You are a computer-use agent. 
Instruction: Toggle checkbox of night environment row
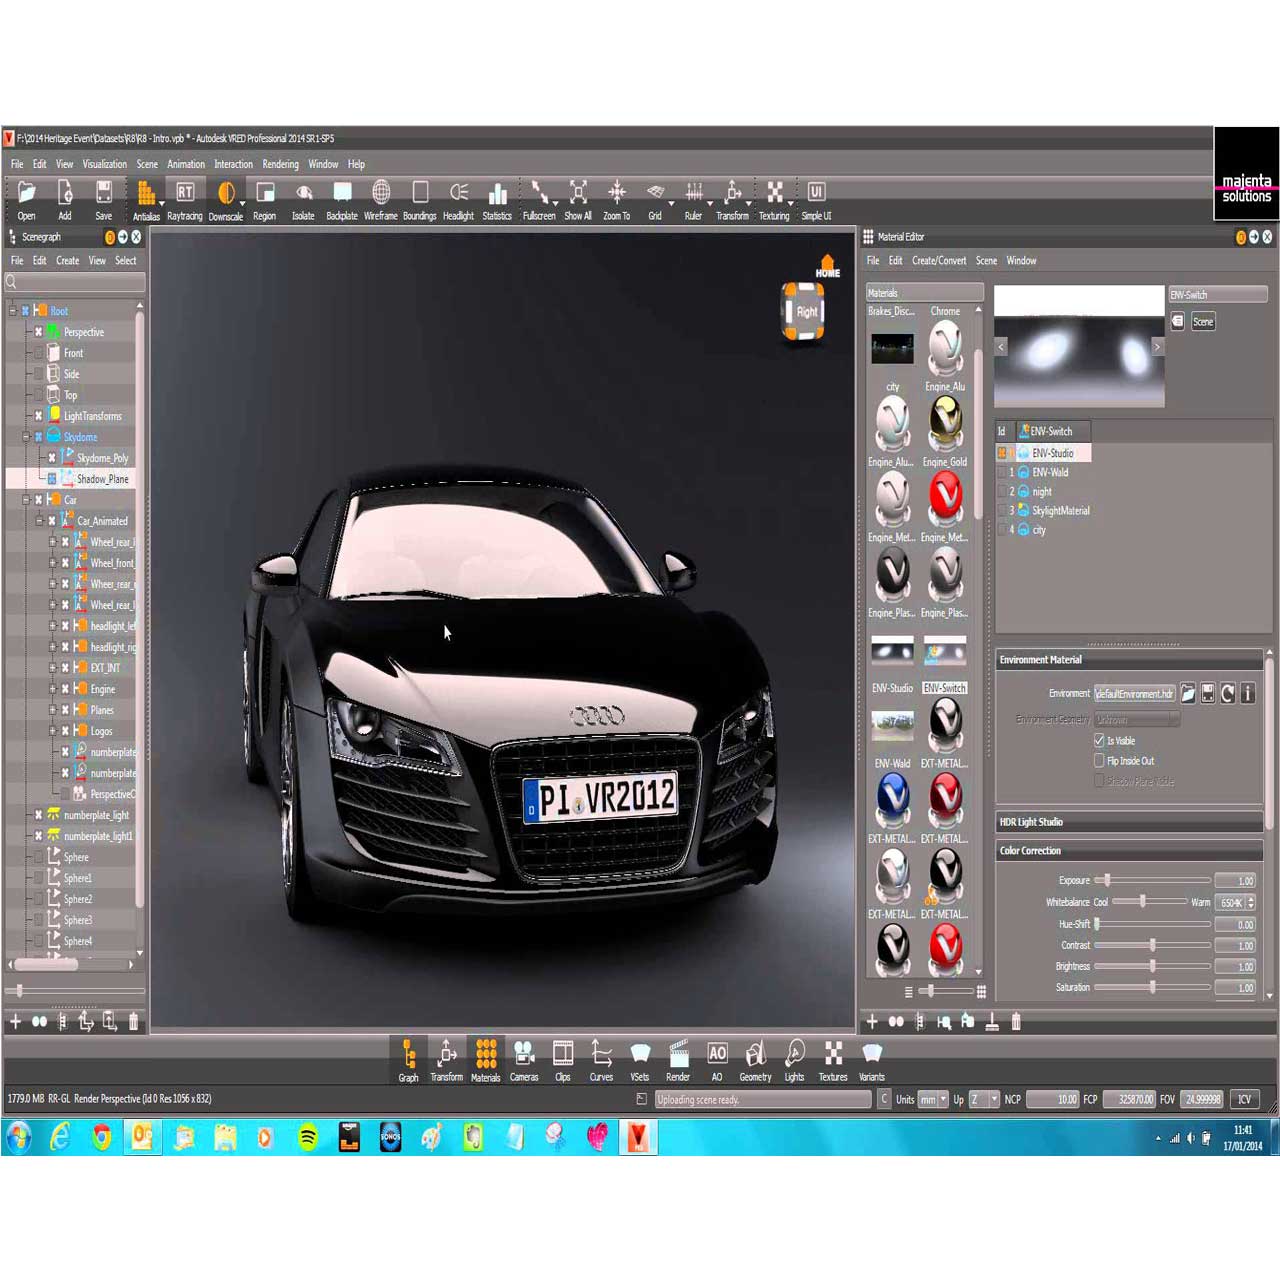(1002, 492)
